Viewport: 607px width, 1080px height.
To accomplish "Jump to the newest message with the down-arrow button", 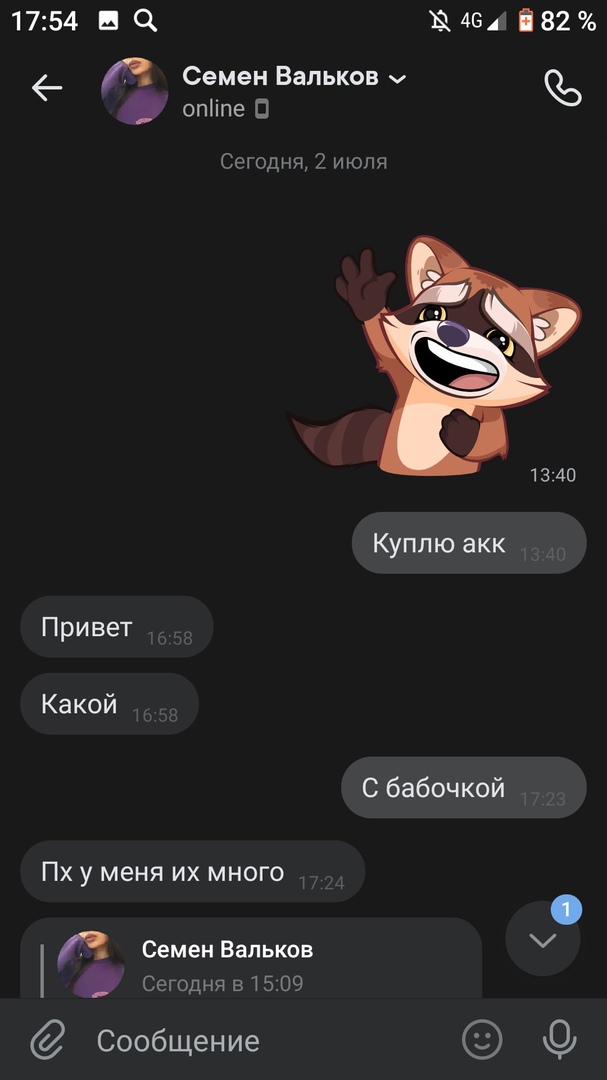I will (x=543, y=939).
